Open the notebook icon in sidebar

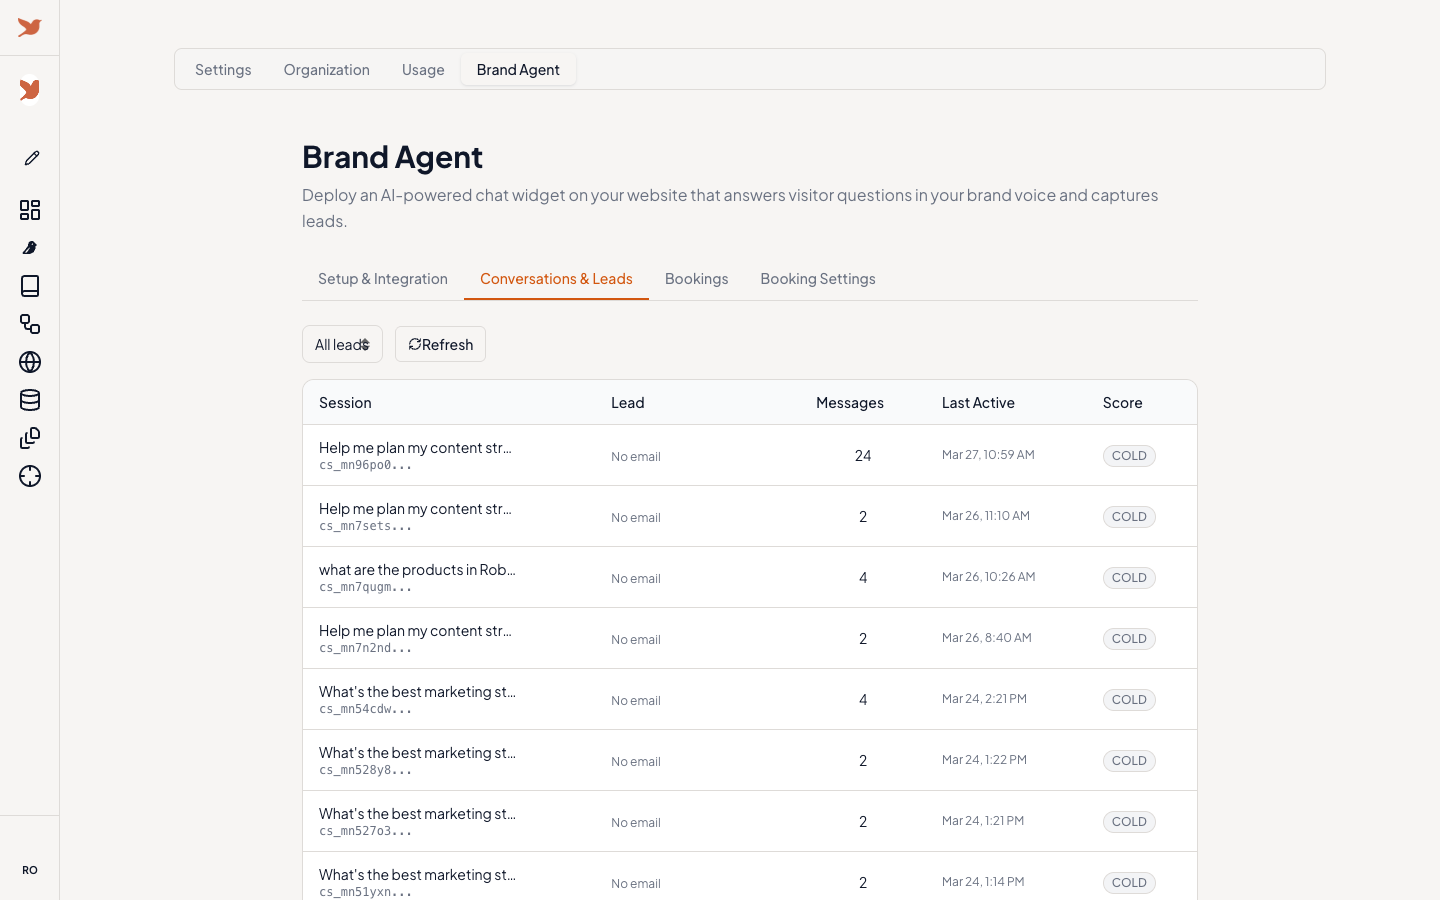[30, 286]
